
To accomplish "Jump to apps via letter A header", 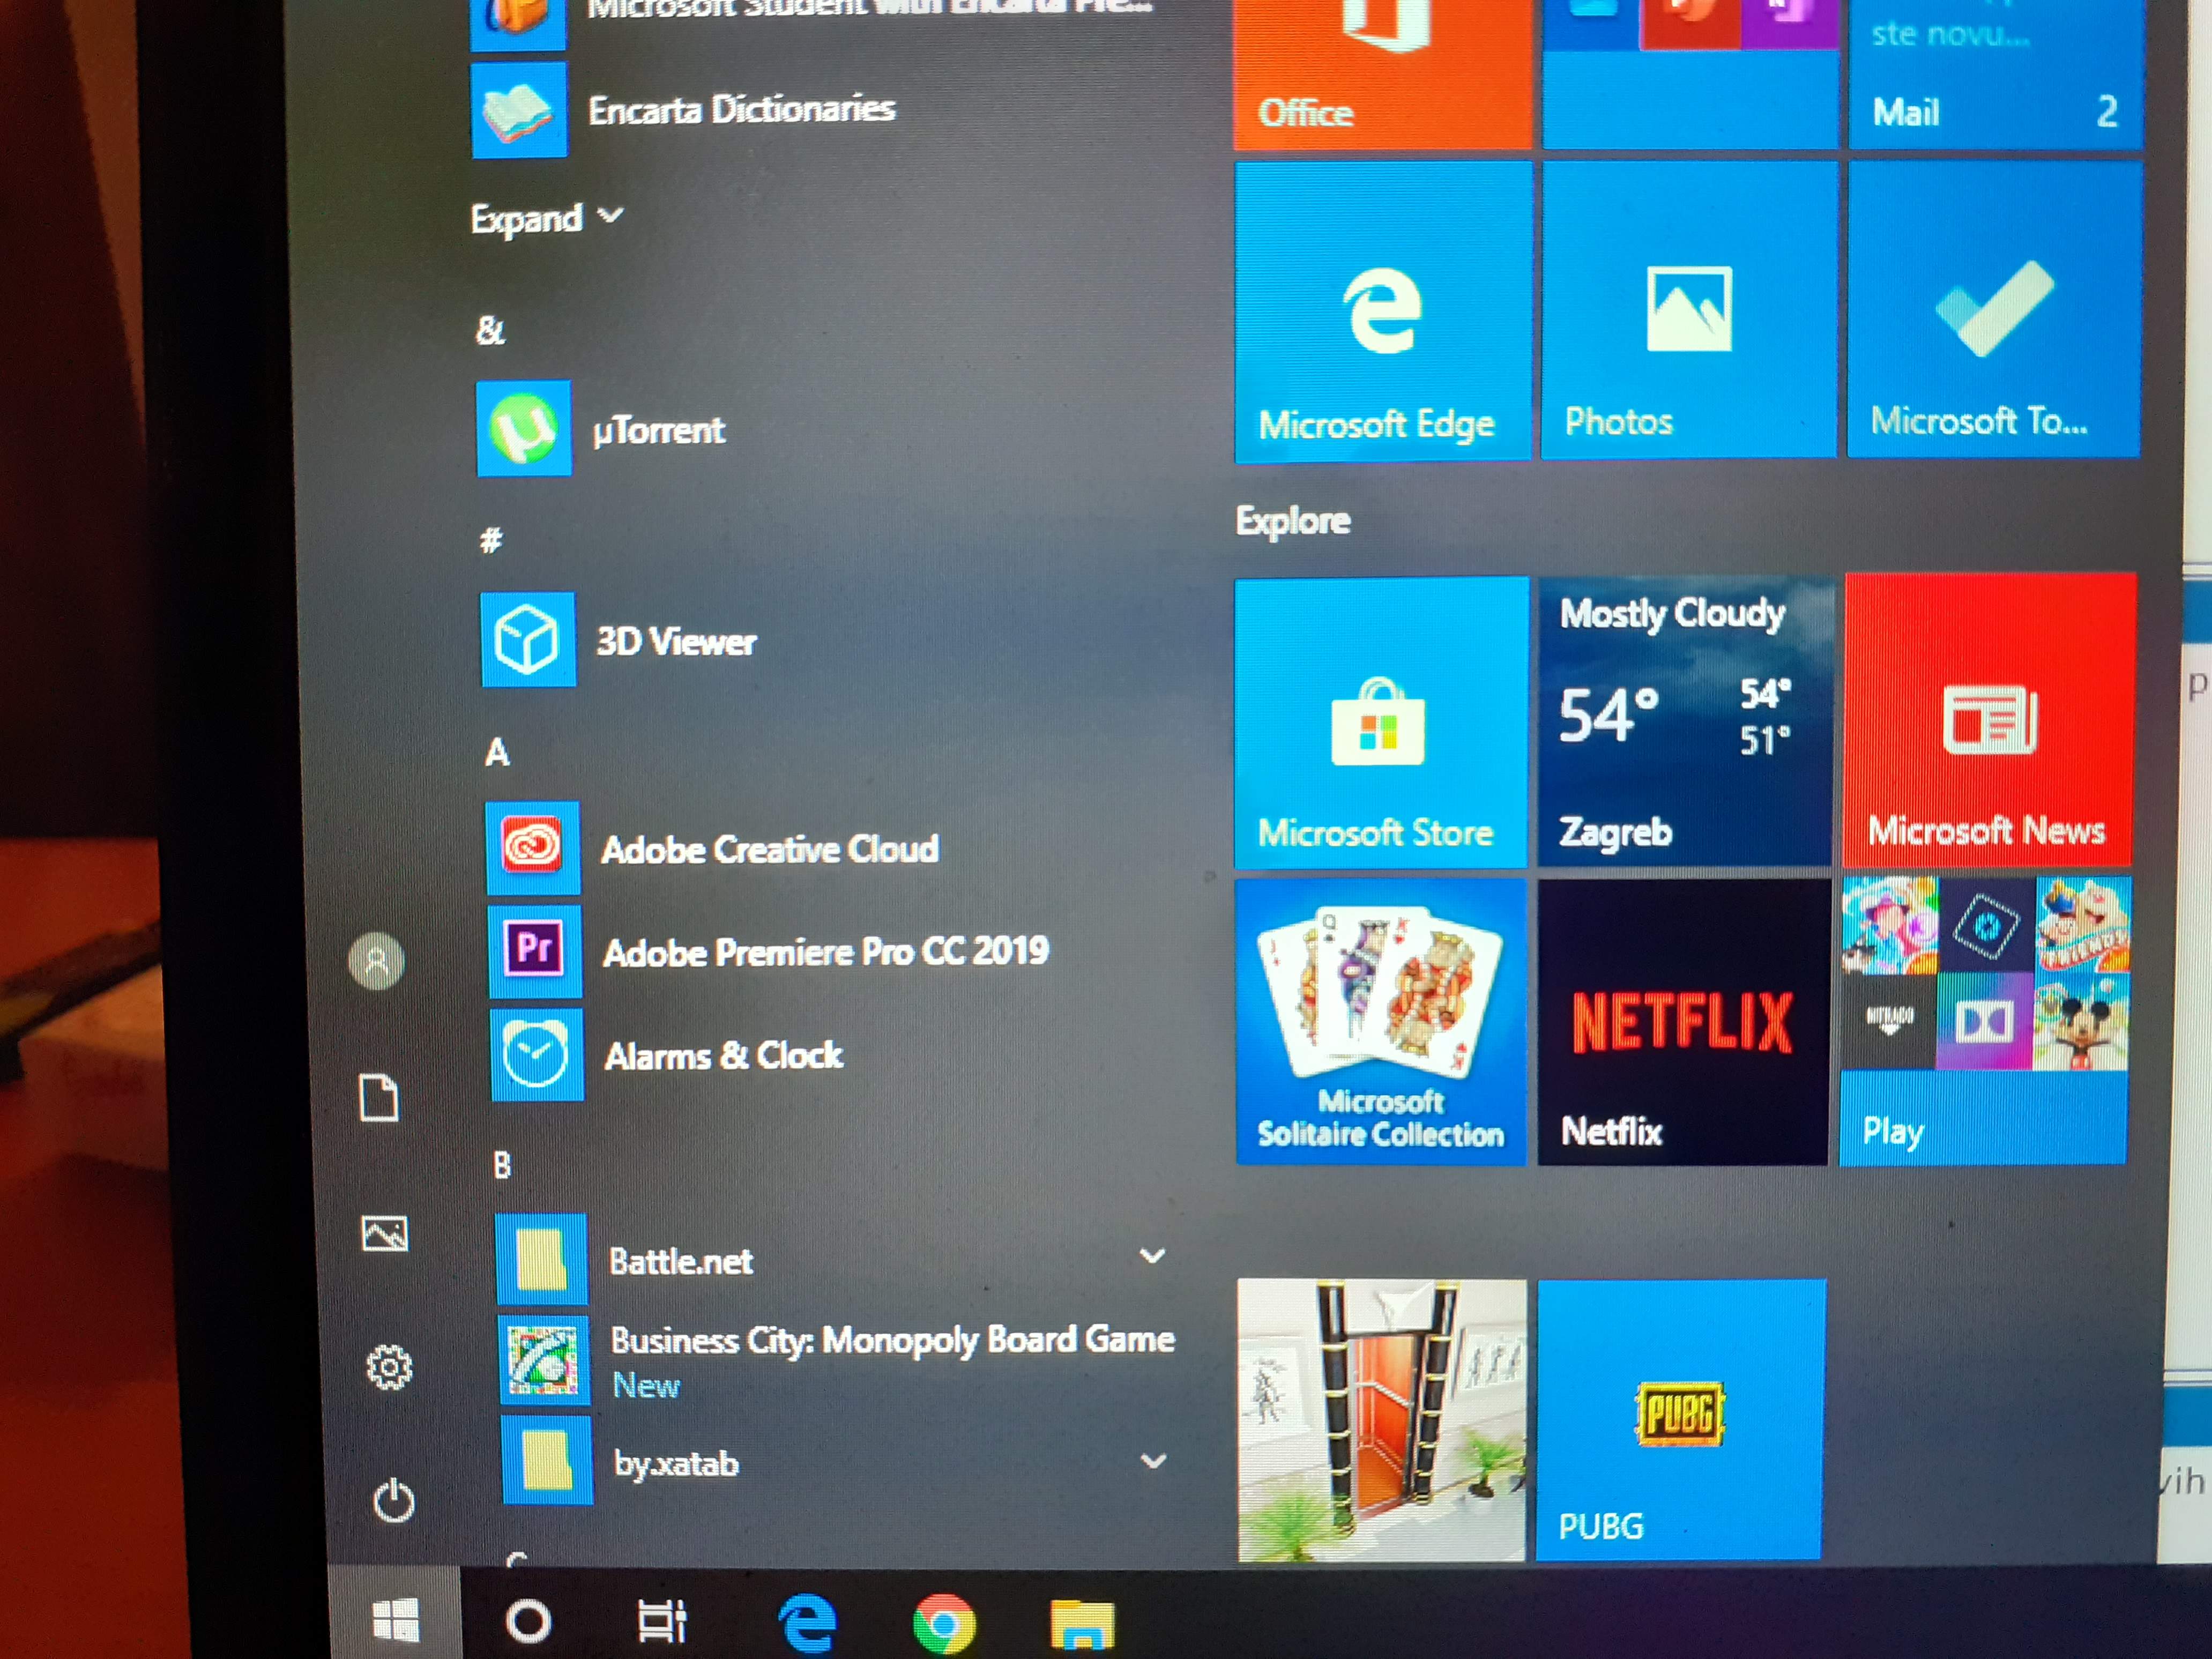I will click(x=497, y=752).
